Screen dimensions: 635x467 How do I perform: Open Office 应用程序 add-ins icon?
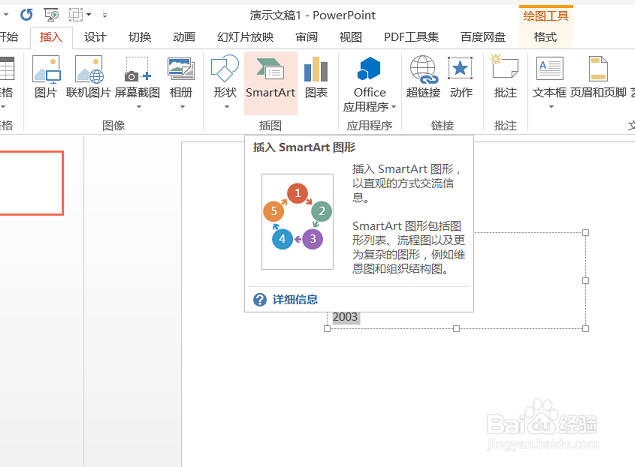(x=369, y=75)
